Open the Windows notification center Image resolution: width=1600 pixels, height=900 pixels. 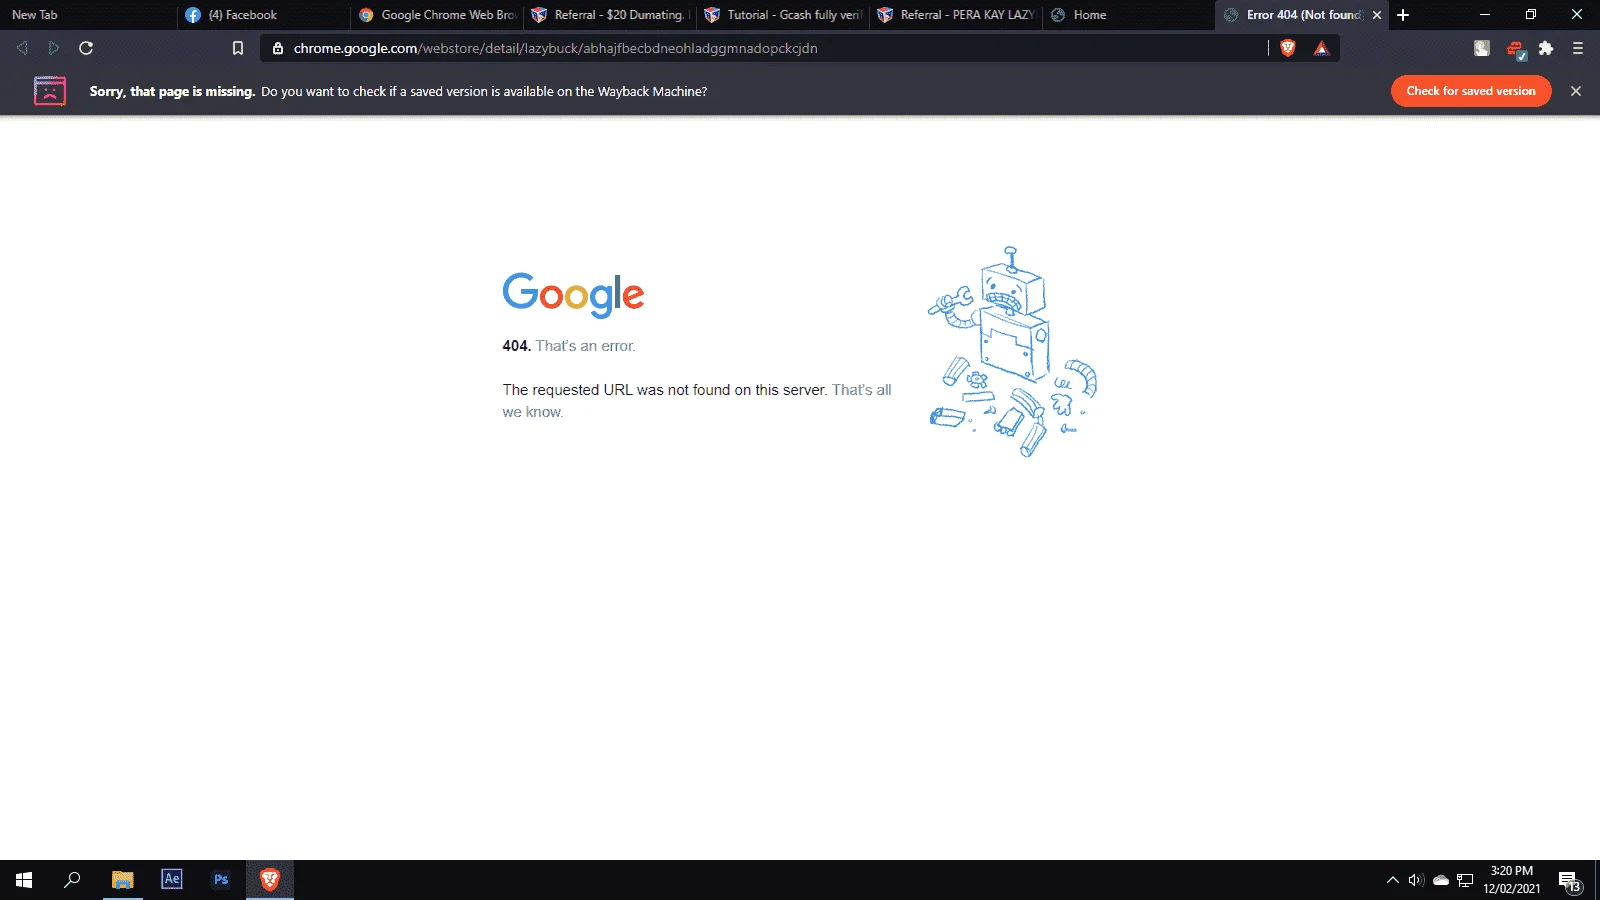(1570, 881)
